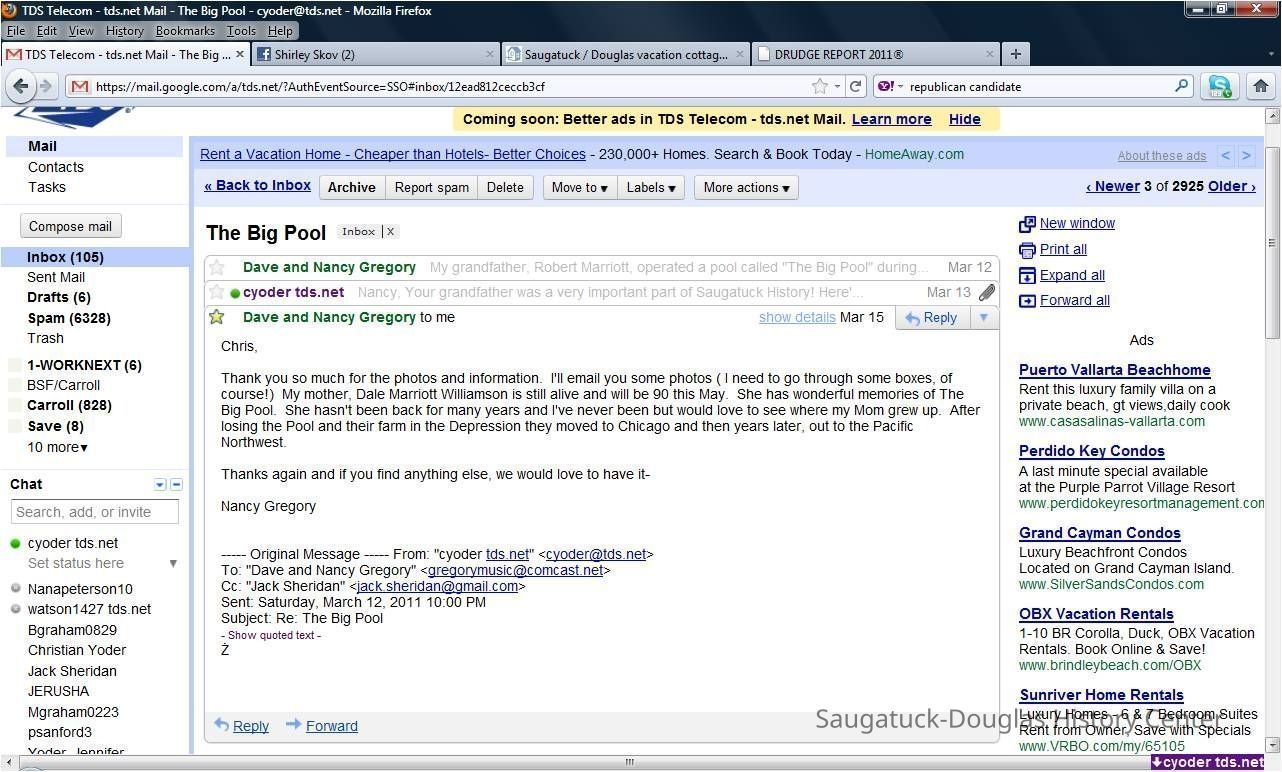
Task: Switch to the DRUDGE REPORT 2011 tab
Action: (x=870, y=55)
